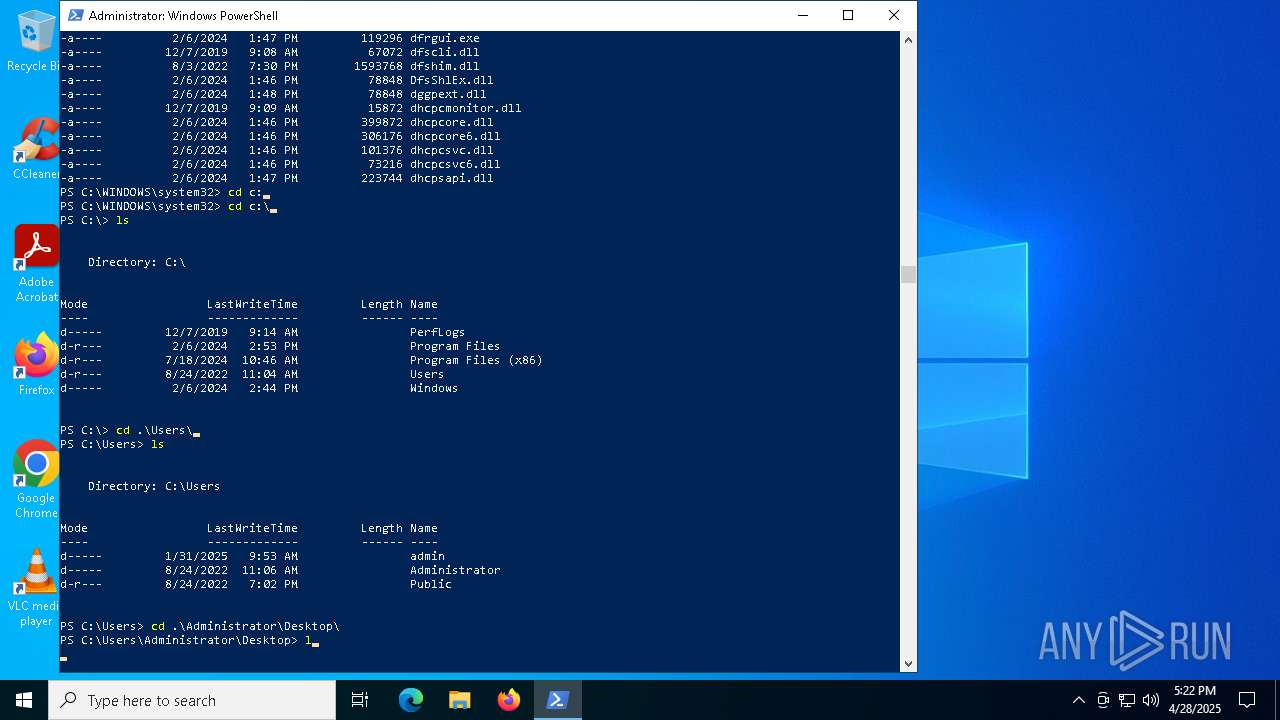Open Firefox from the taskbar
This screenshot has height=720, width=1280.
click(x=509, y=700)
